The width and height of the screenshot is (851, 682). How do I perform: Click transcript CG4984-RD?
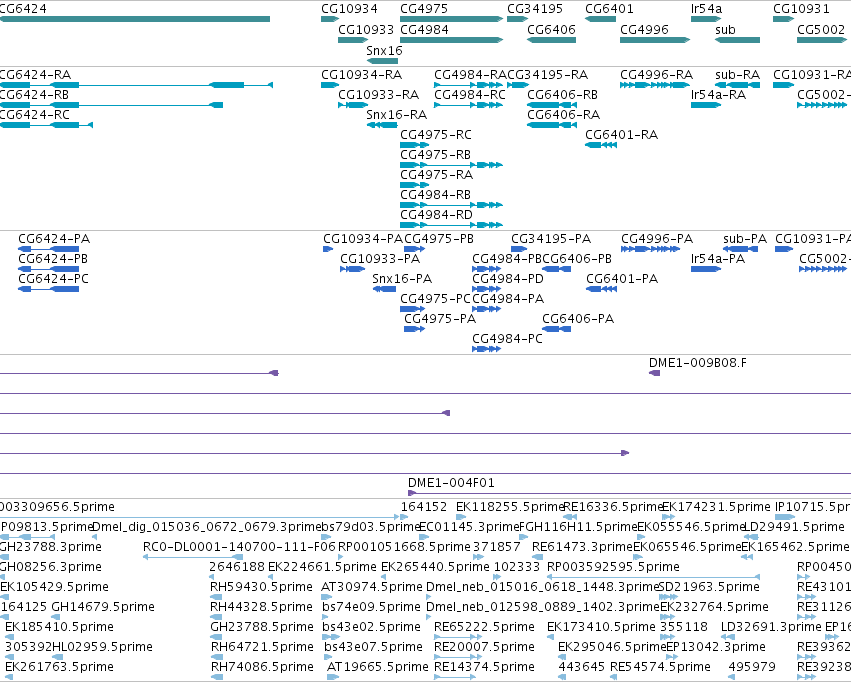pos(452,225)
